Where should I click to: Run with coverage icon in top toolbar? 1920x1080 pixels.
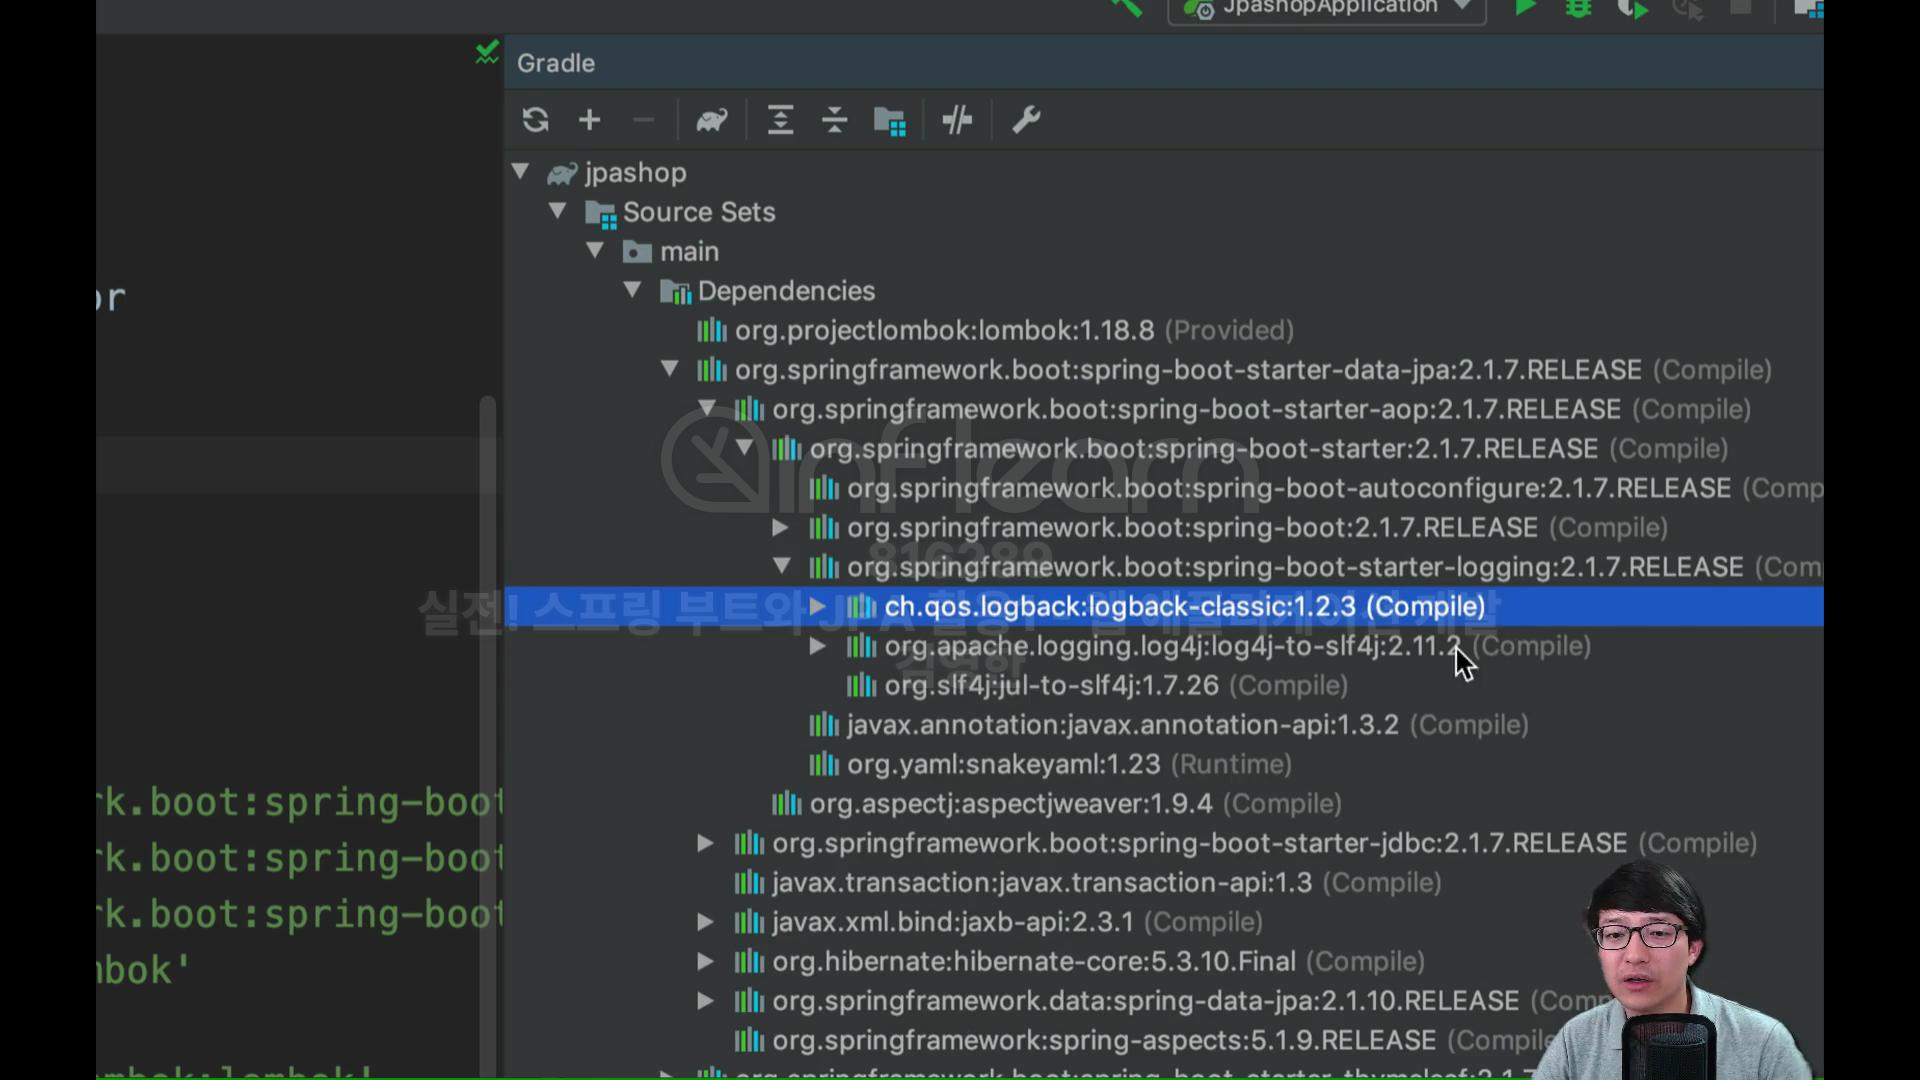pos(1632,8)
